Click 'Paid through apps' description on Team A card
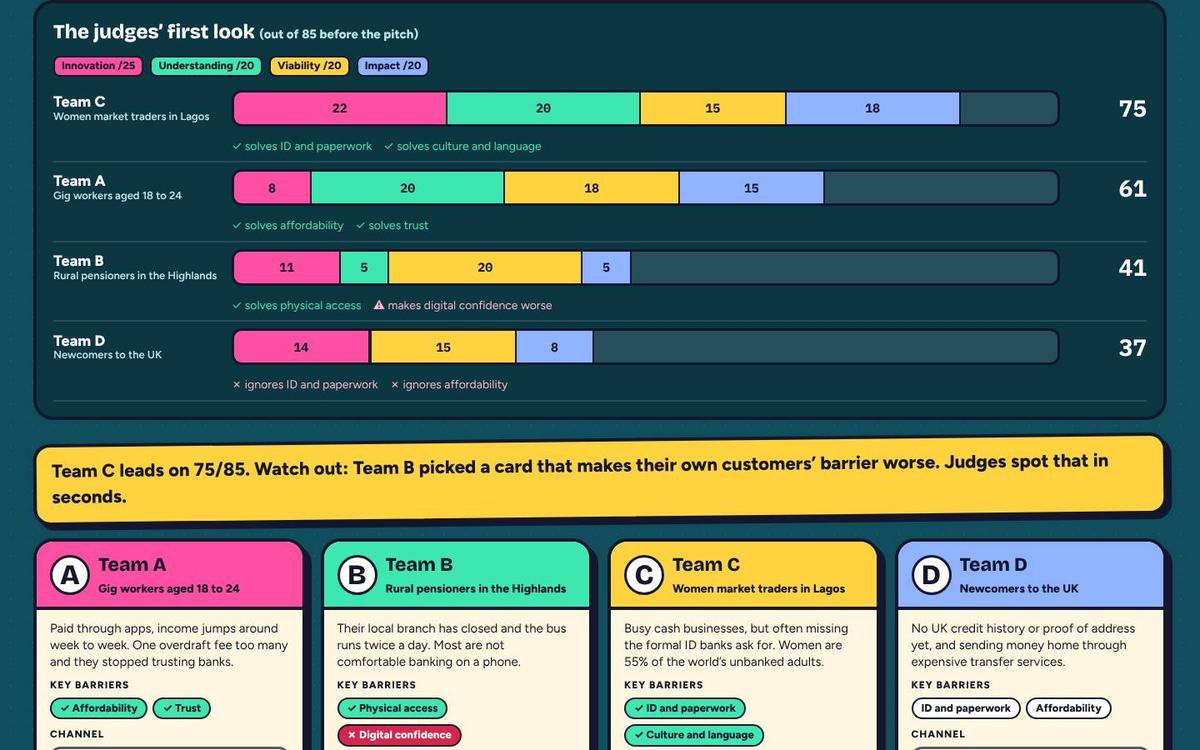Image resolution: width=1200 pixels, height=750 pixels. pyautogui.click(x=169, y=645)
